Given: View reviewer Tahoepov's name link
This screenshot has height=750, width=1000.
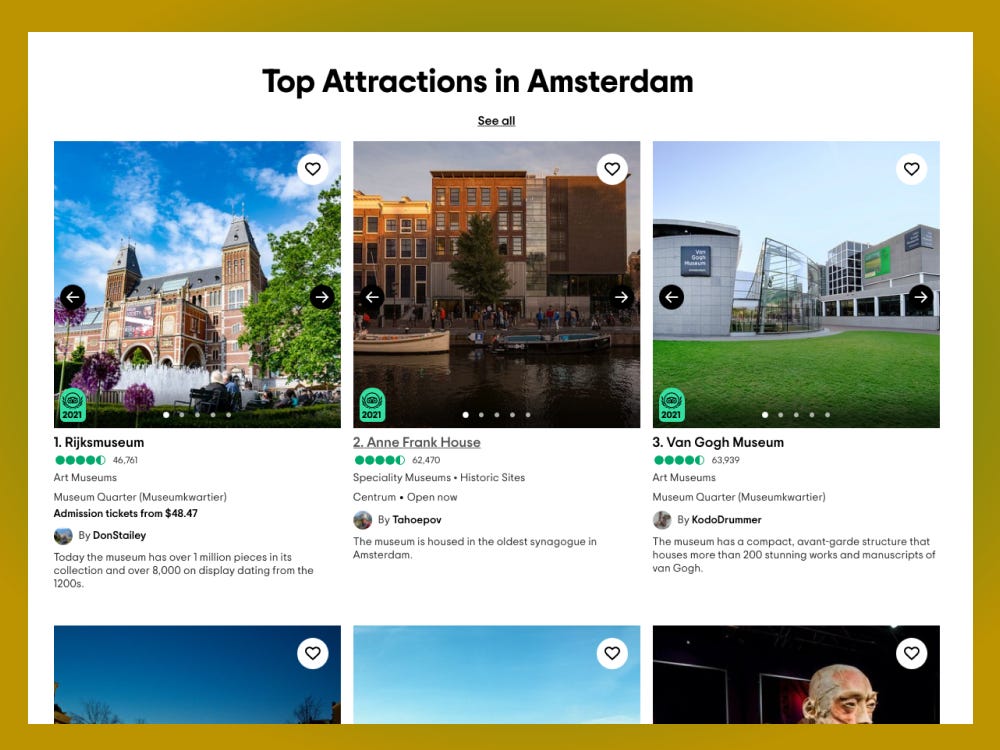Looking at the screenshot, I should 416,520.
